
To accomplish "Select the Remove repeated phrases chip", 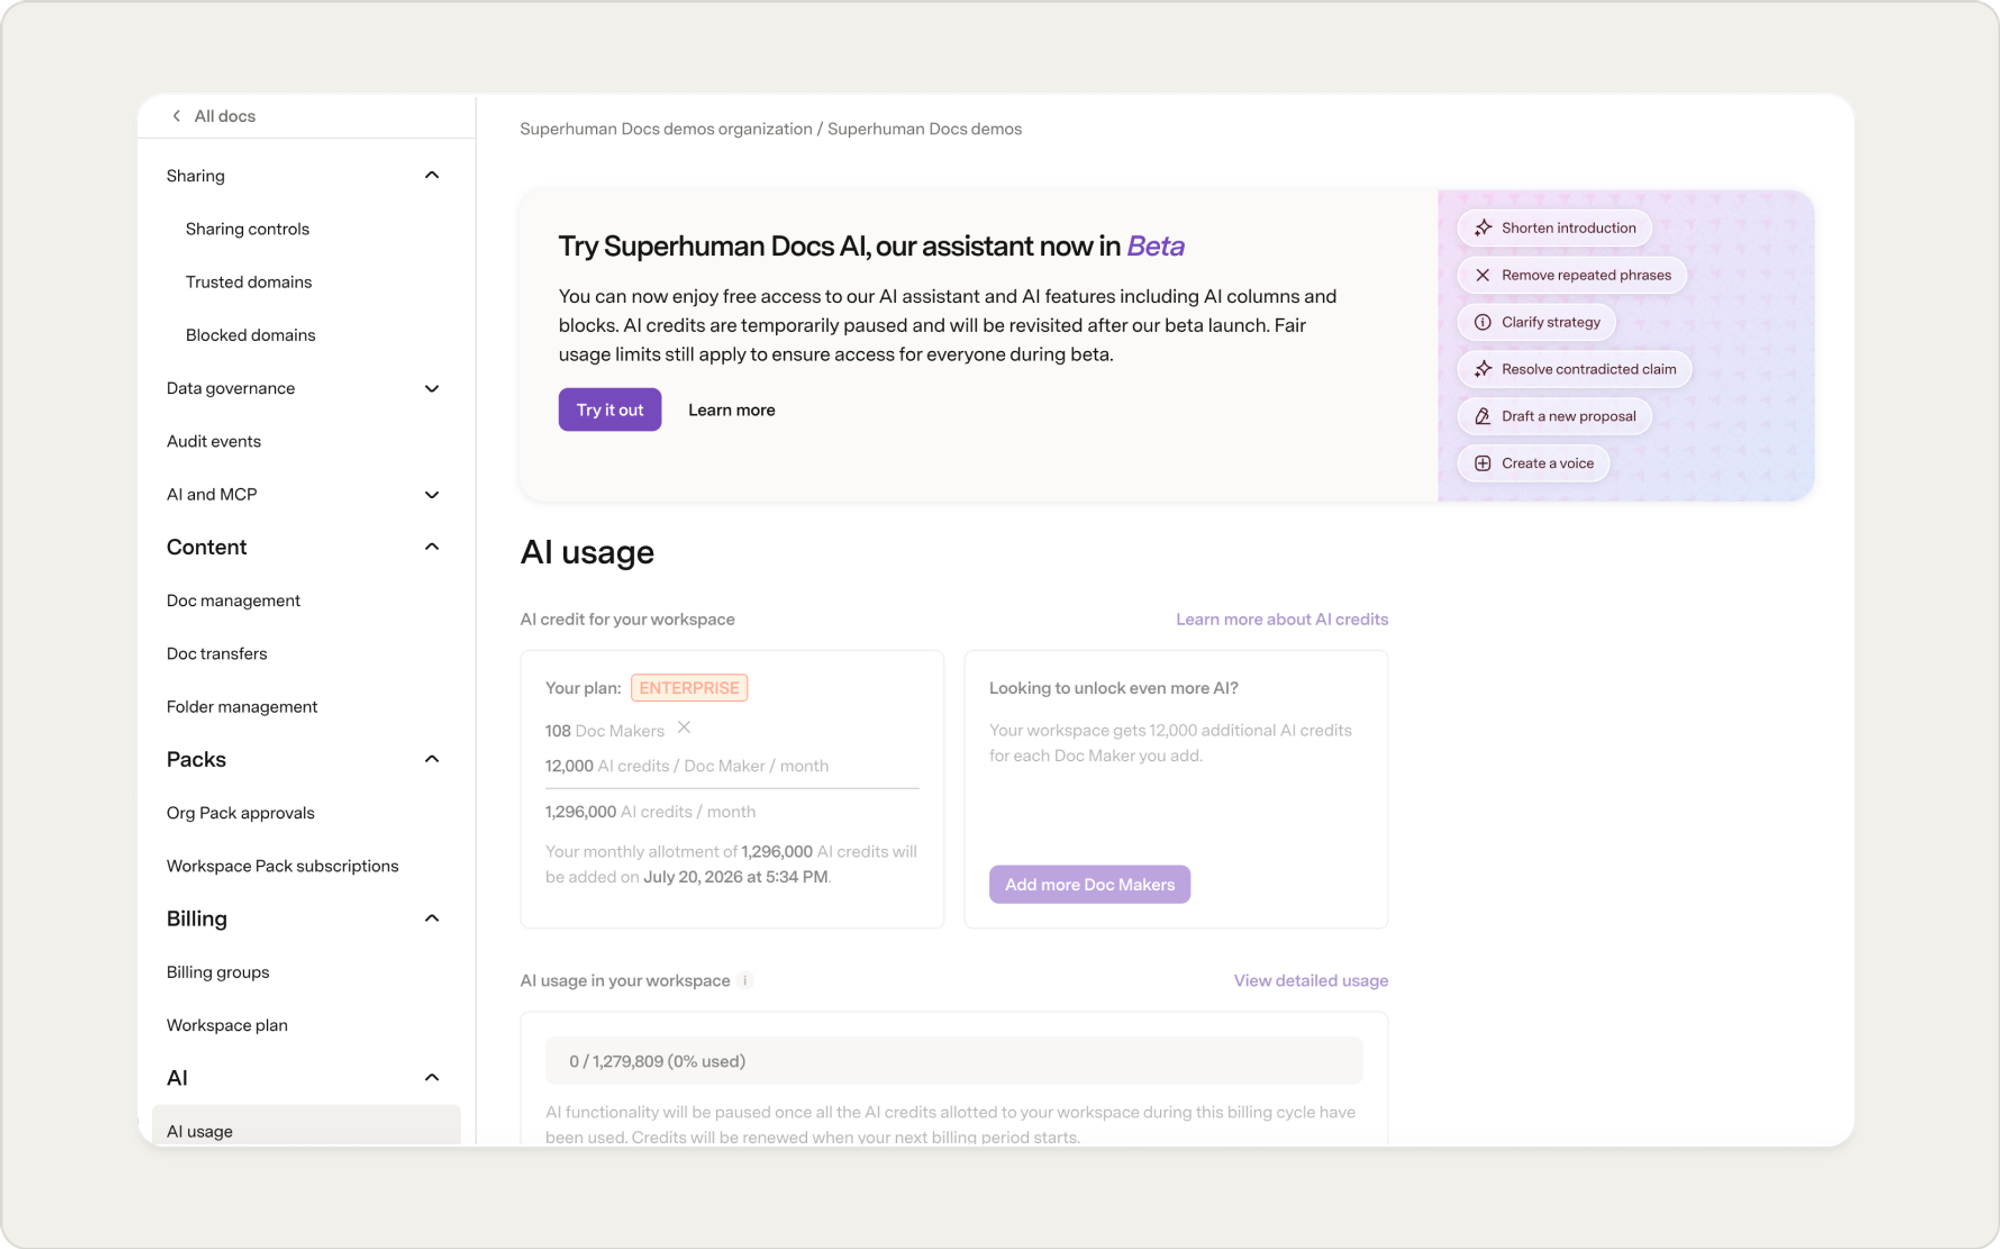I will tap(1572, 275).
